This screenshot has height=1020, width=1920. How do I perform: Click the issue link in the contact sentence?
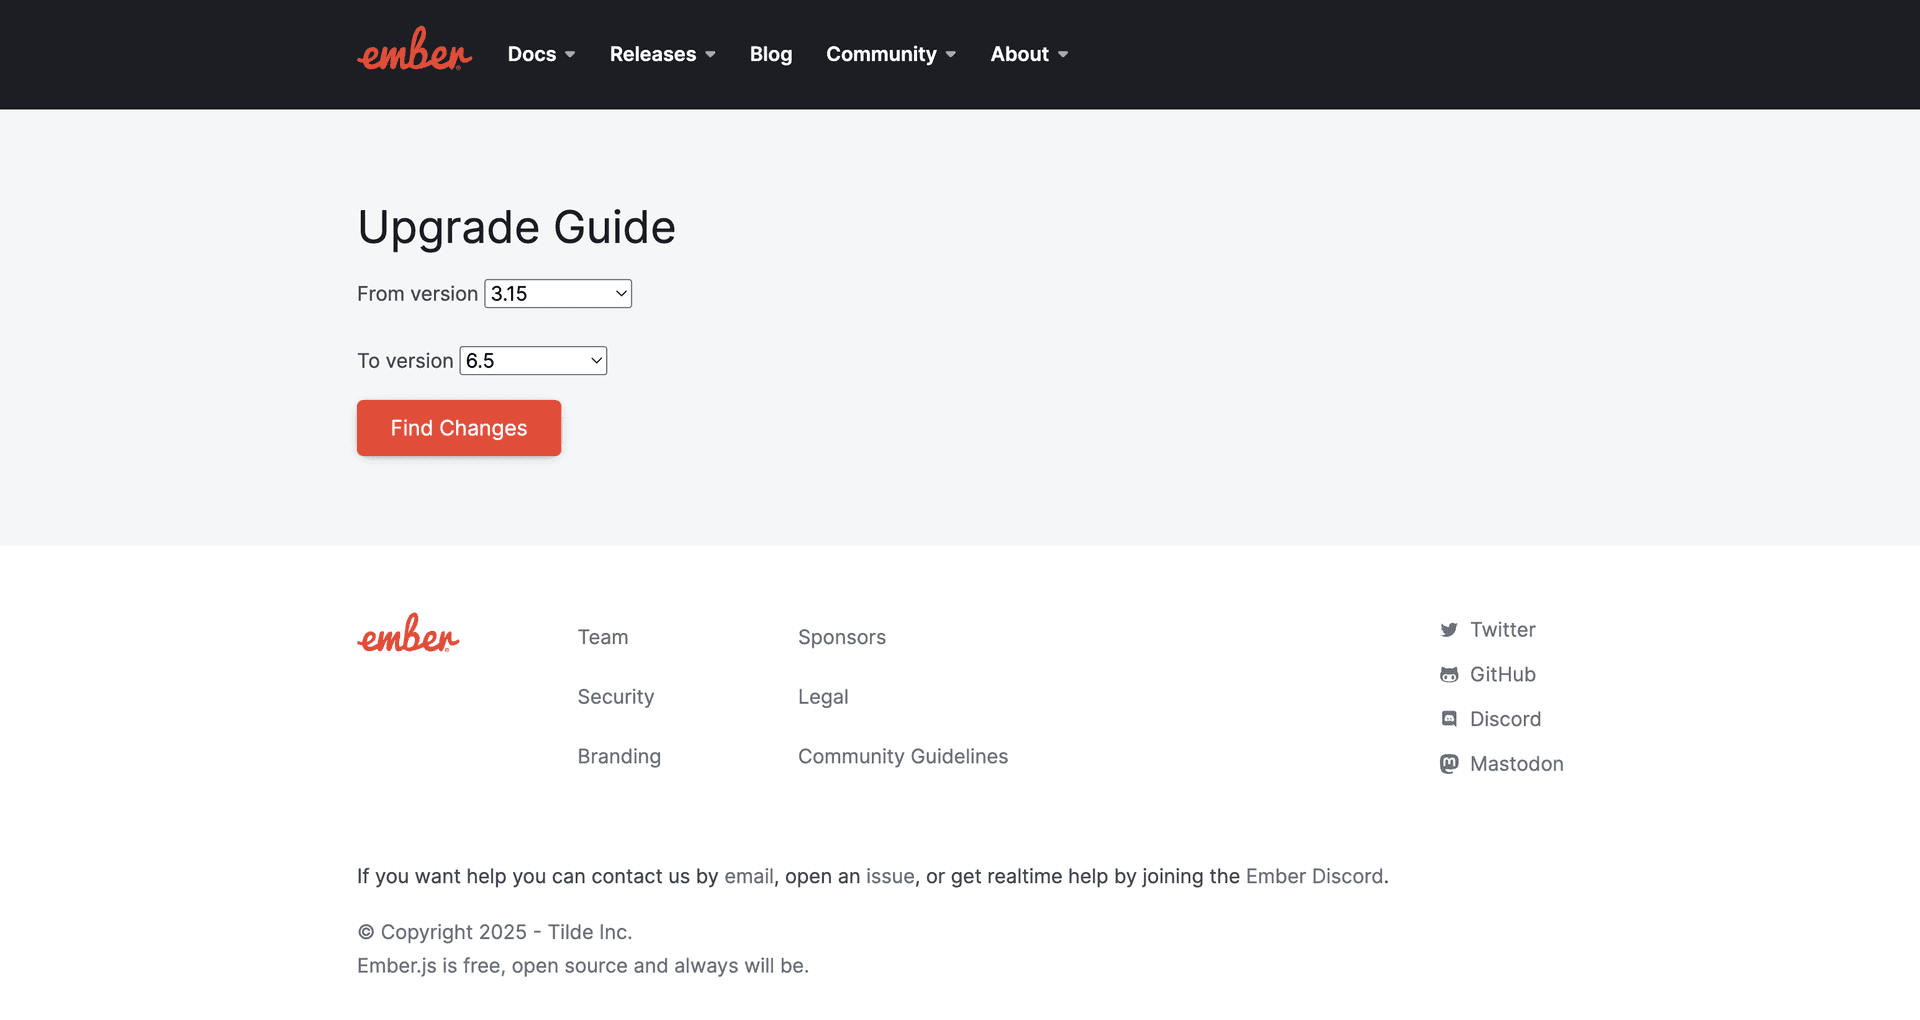click(889, 876)
